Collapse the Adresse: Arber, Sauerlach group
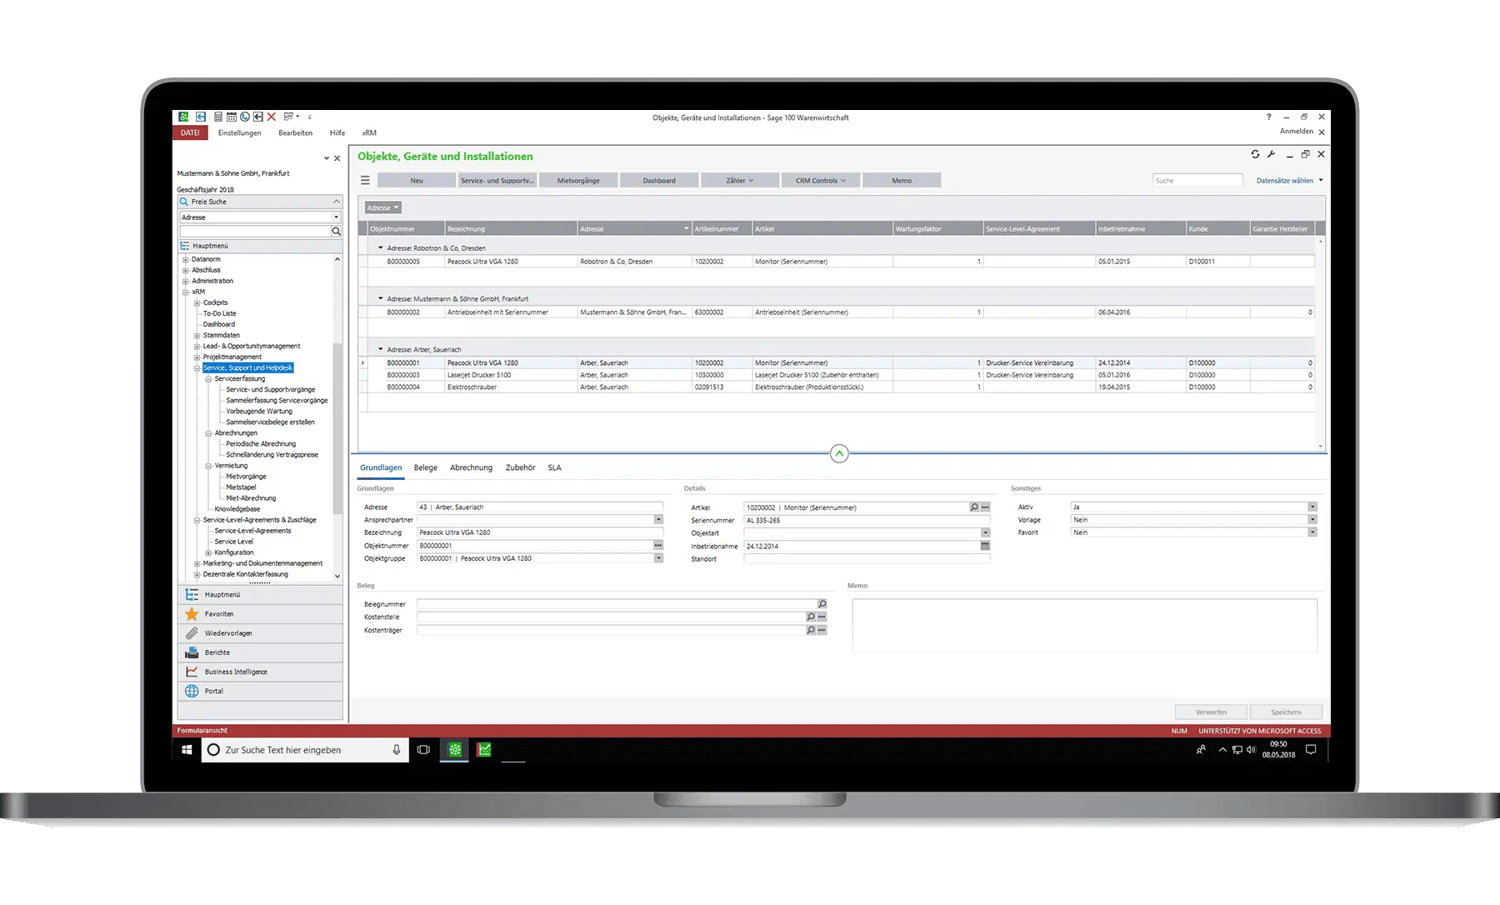The width and height of the screenshot is (1500, 905). click(380, 349)
